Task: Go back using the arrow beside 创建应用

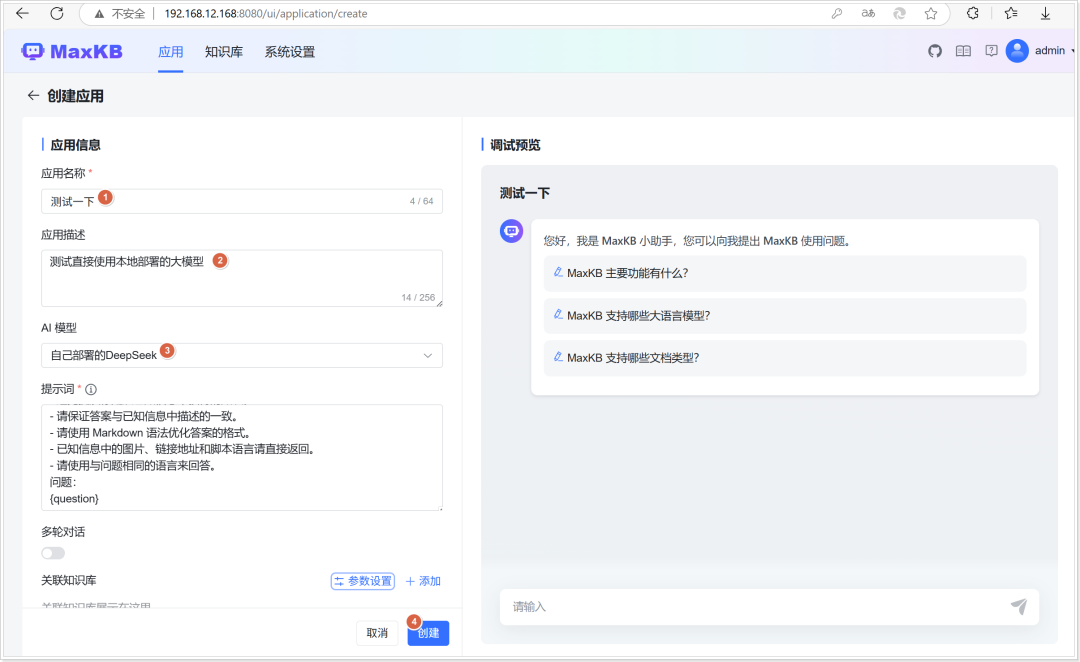Action: tap(33, 96)
